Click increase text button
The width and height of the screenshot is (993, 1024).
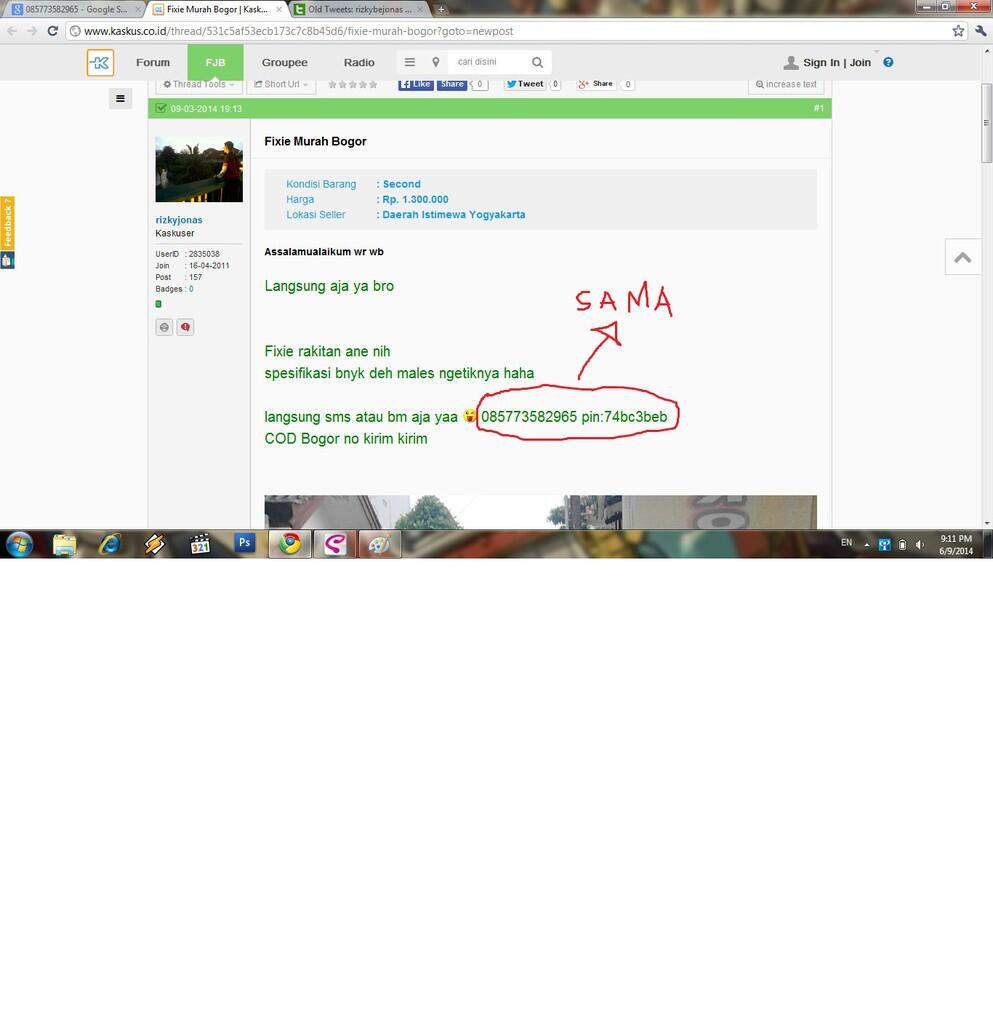pos(786,84)
